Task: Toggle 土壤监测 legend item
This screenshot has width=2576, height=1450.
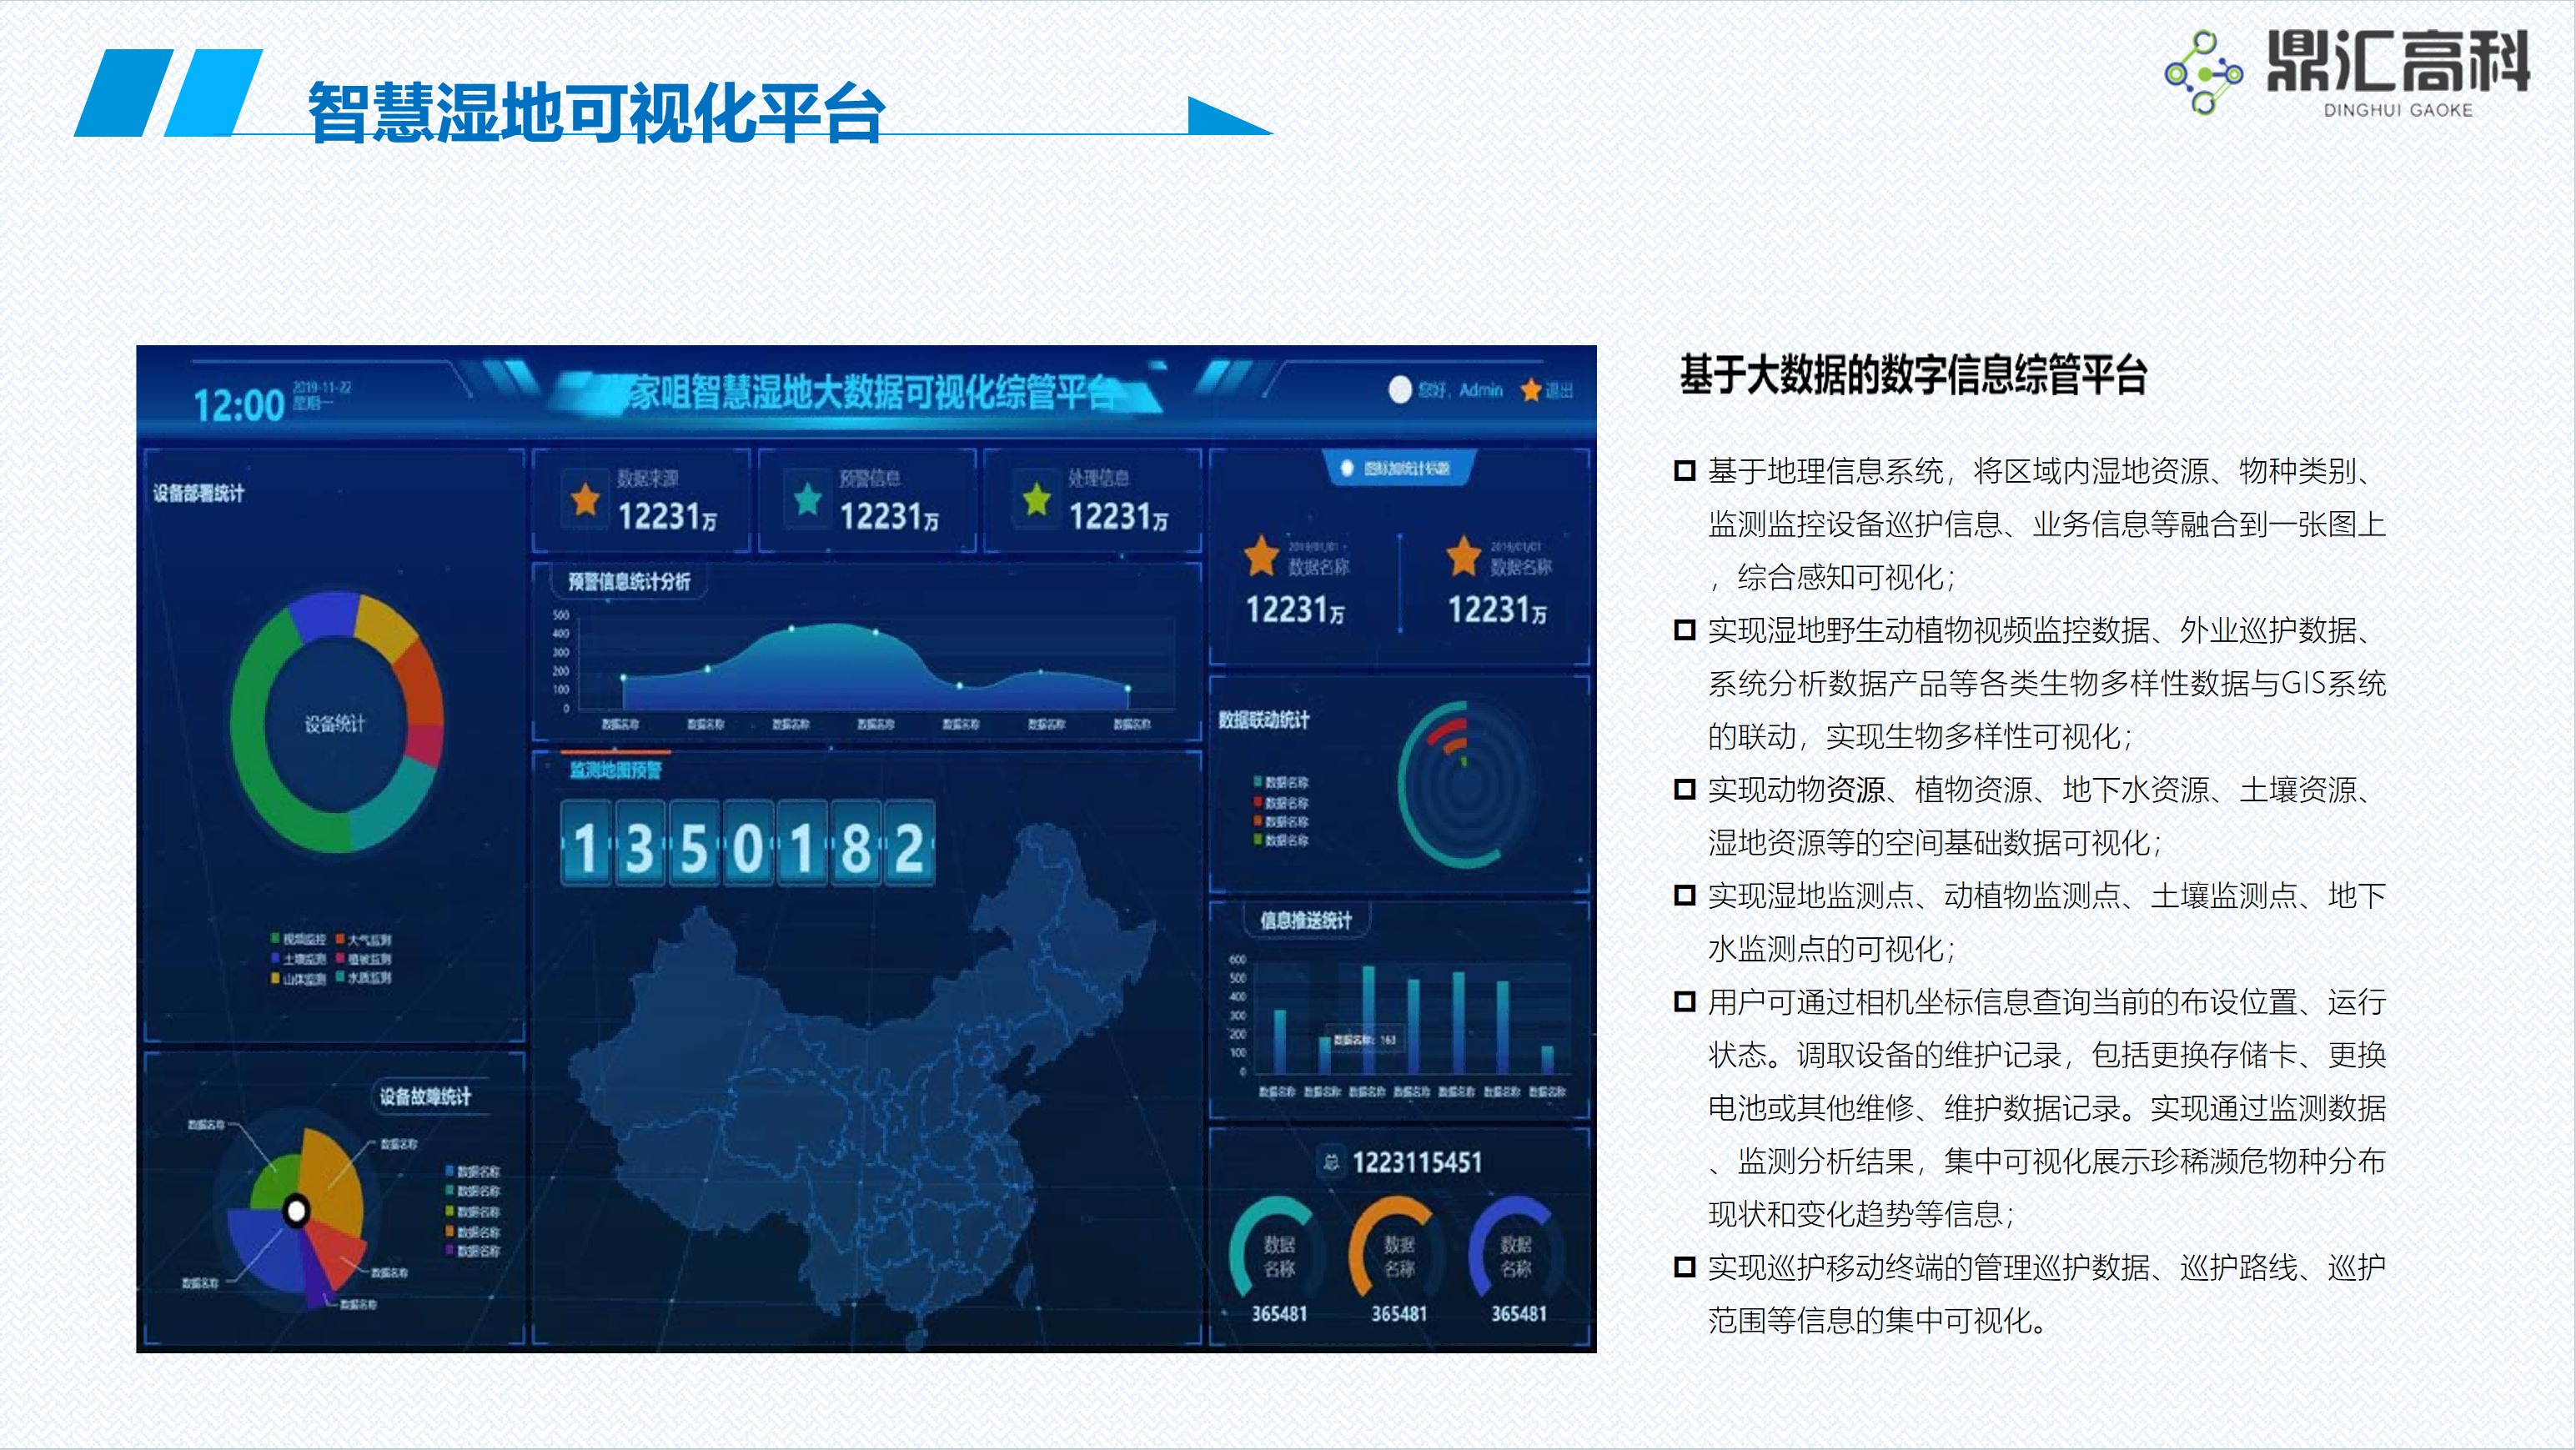Action: point(298,958)
